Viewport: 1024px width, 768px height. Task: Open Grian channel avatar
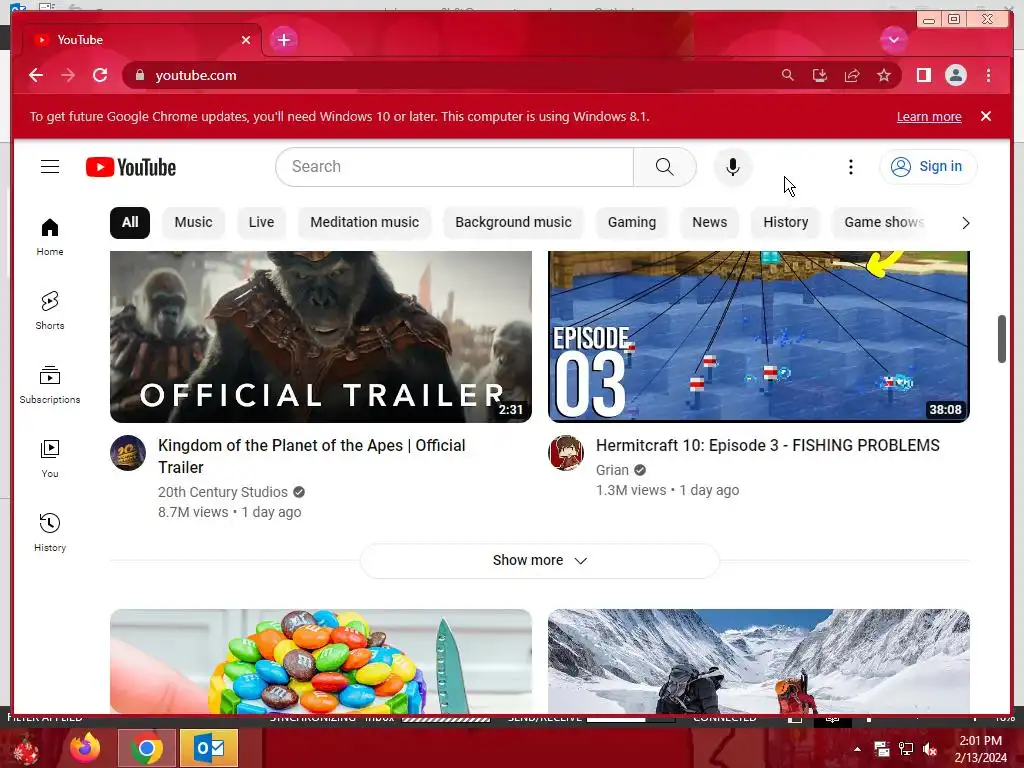pyautogui.click(x=566, y=453)
